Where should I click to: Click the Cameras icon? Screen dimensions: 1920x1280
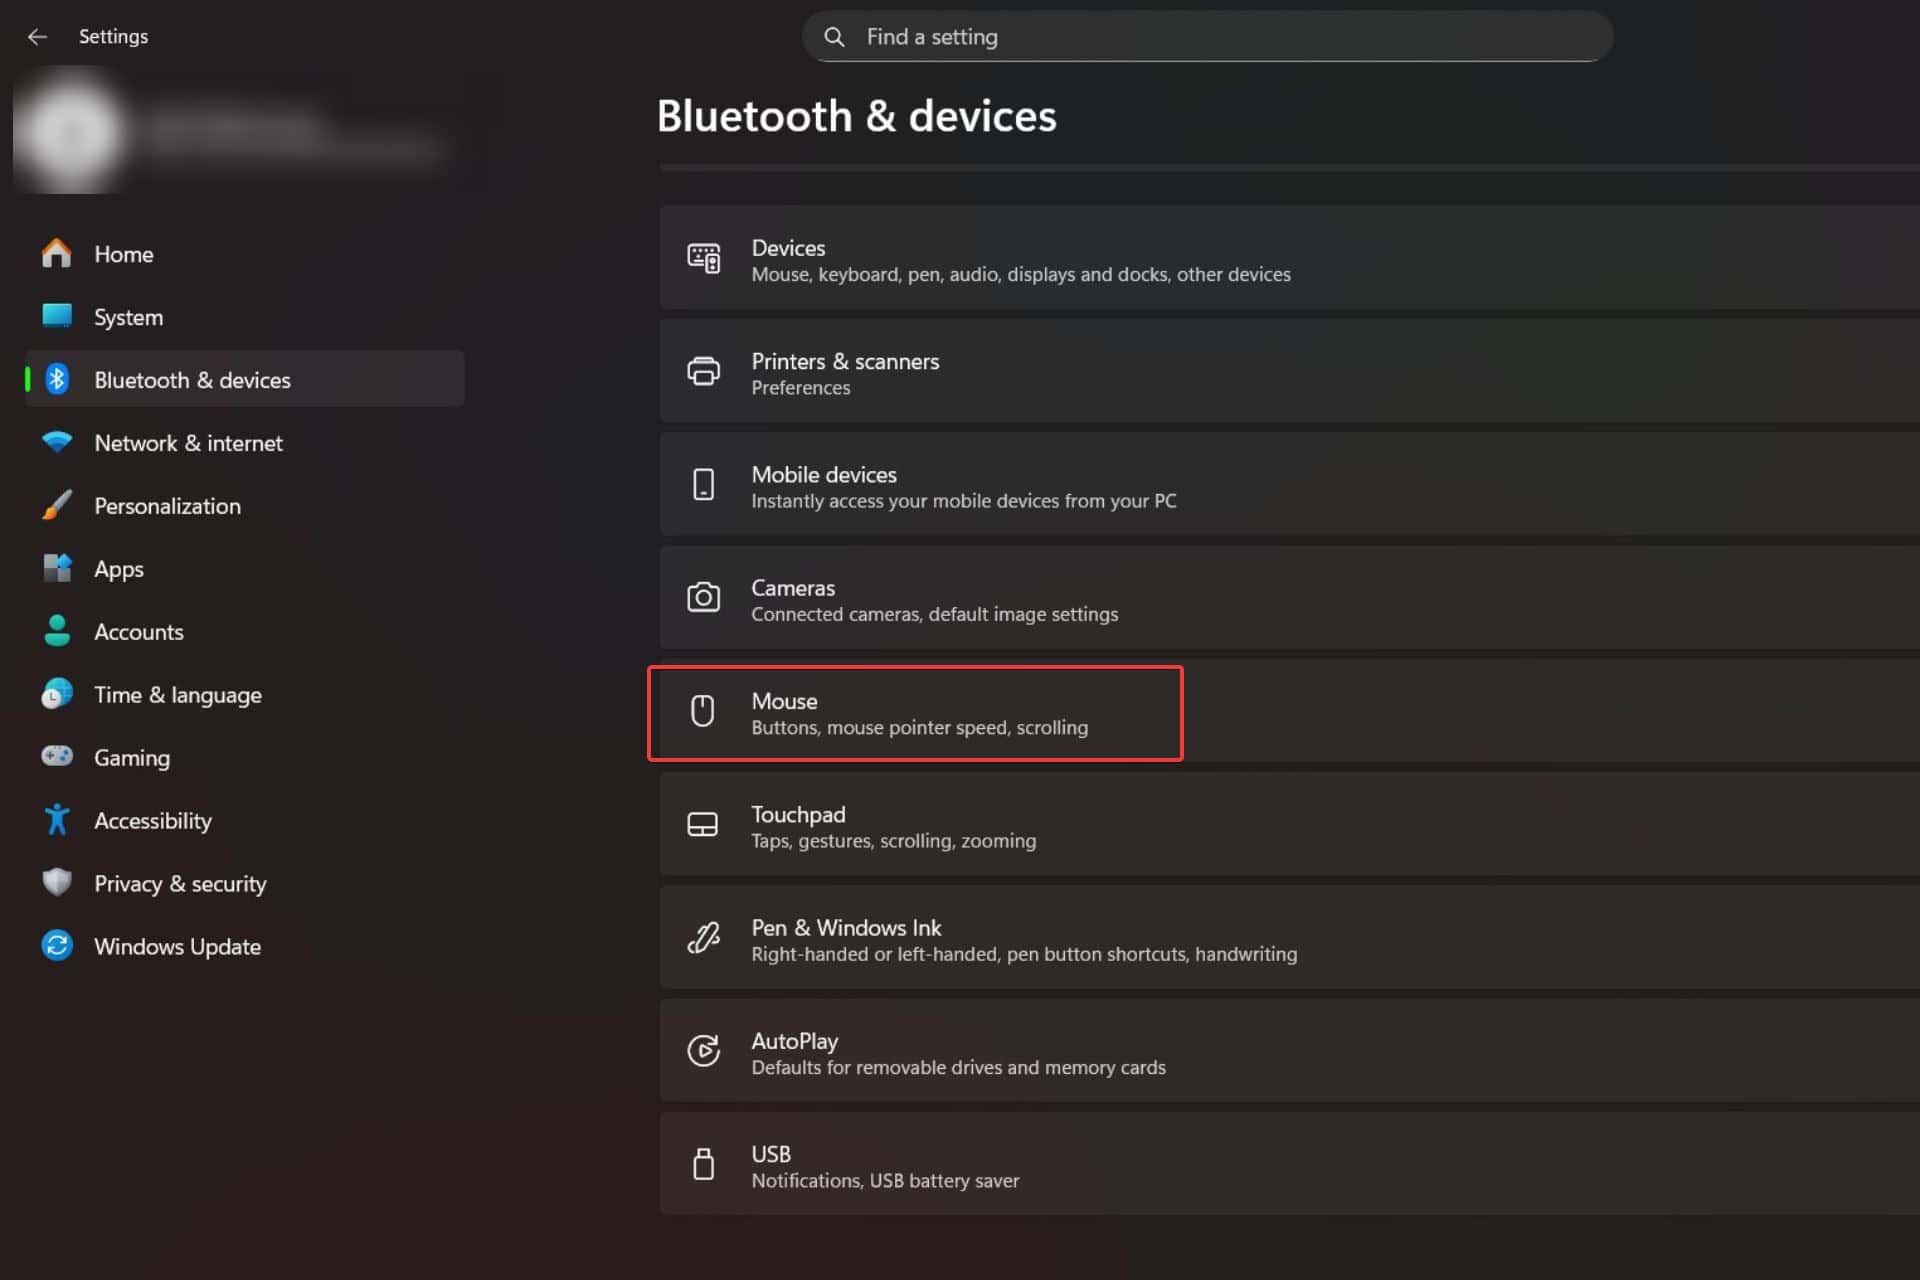(704, 598)
